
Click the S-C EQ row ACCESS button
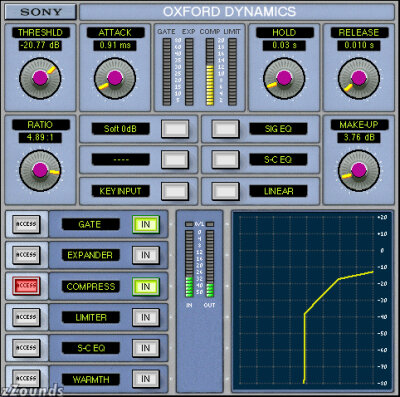[26, 348]
